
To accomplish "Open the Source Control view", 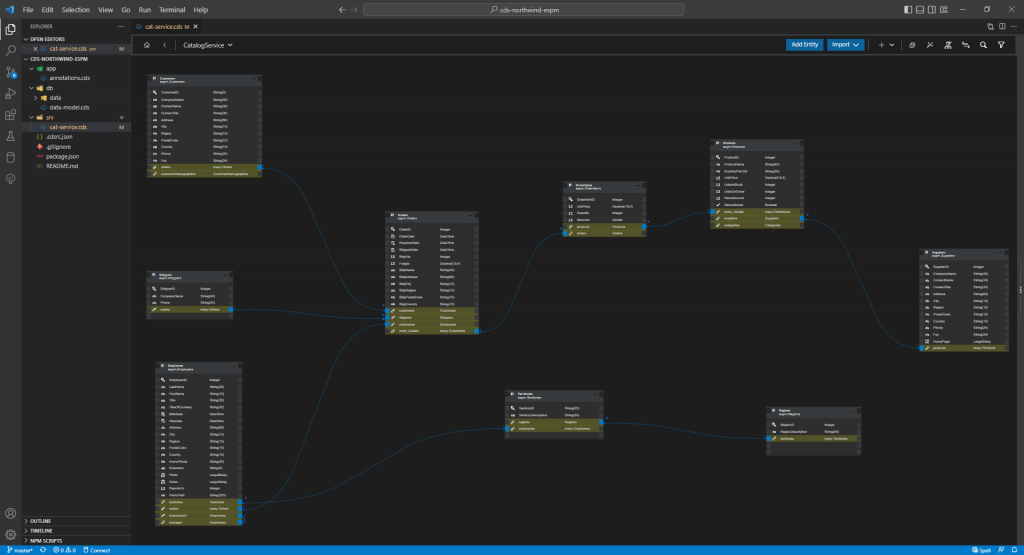I will point(10,72).
